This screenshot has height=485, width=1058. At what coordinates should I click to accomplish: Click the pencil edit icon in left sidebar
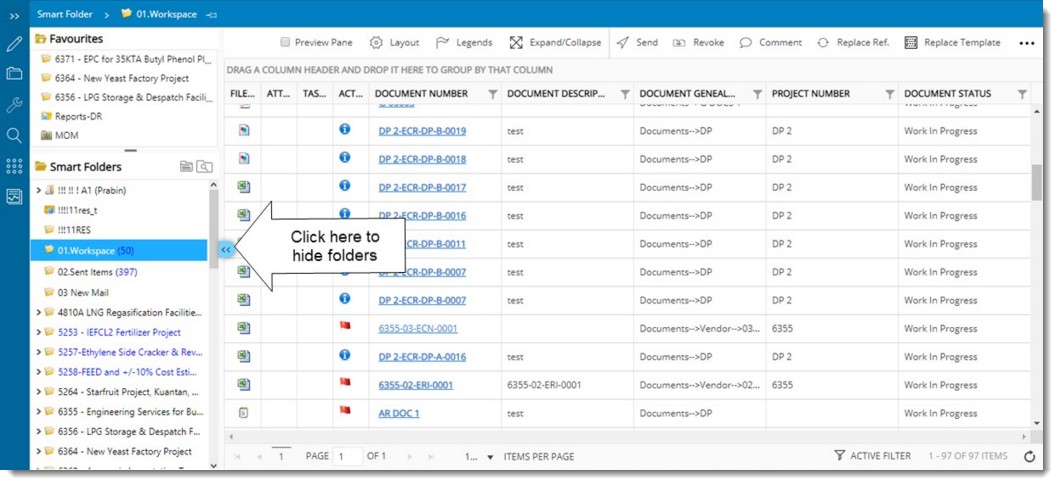click(x=14, y=44)
